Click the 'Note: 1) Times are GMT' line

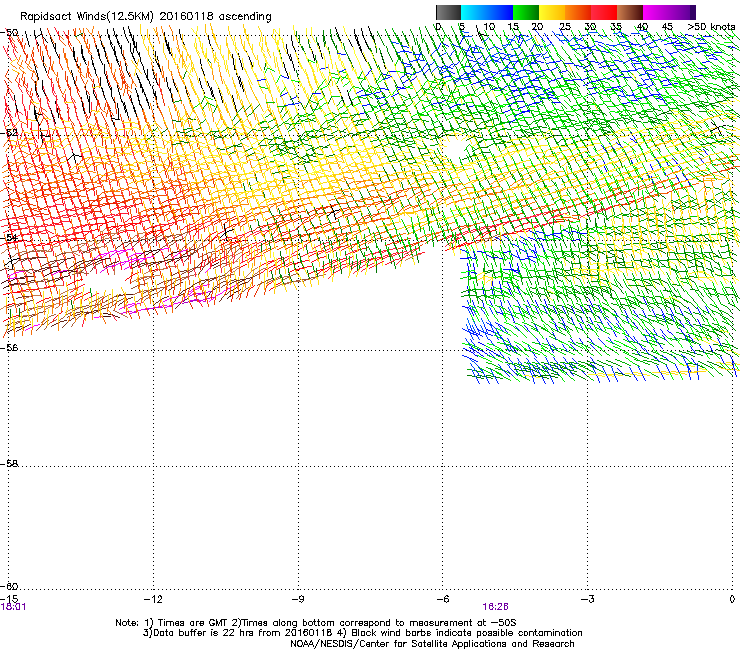[316, 623]
